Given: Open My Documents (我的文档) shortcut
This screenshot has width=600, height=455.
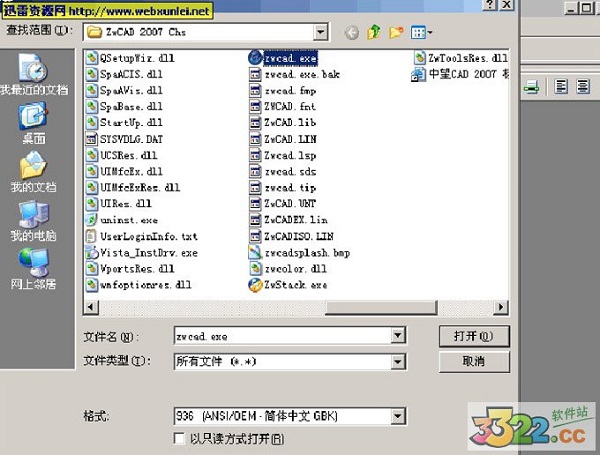Looking at the screenshot, I should [x=34, y=171].
